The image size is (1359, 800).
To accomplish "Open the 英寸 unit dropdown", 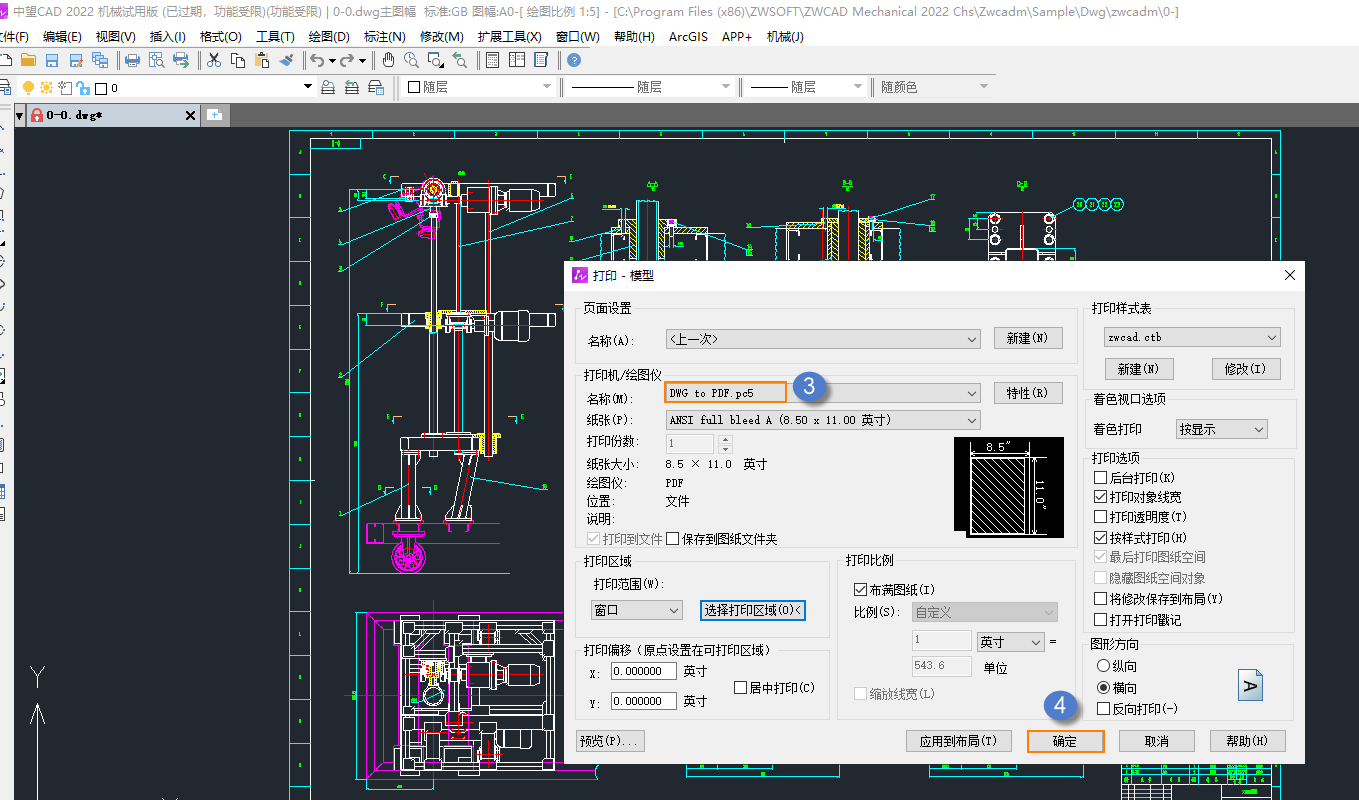I will pos(1010,642).
